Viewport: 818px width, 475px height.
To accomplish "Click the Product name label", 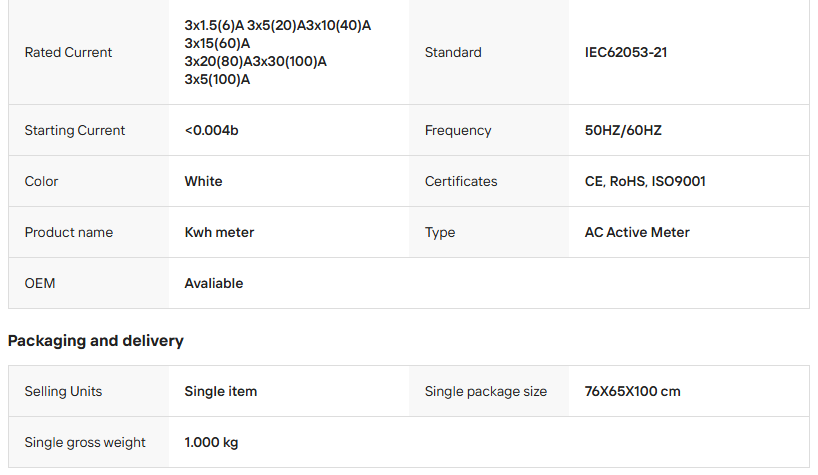I will coord(69,232).
